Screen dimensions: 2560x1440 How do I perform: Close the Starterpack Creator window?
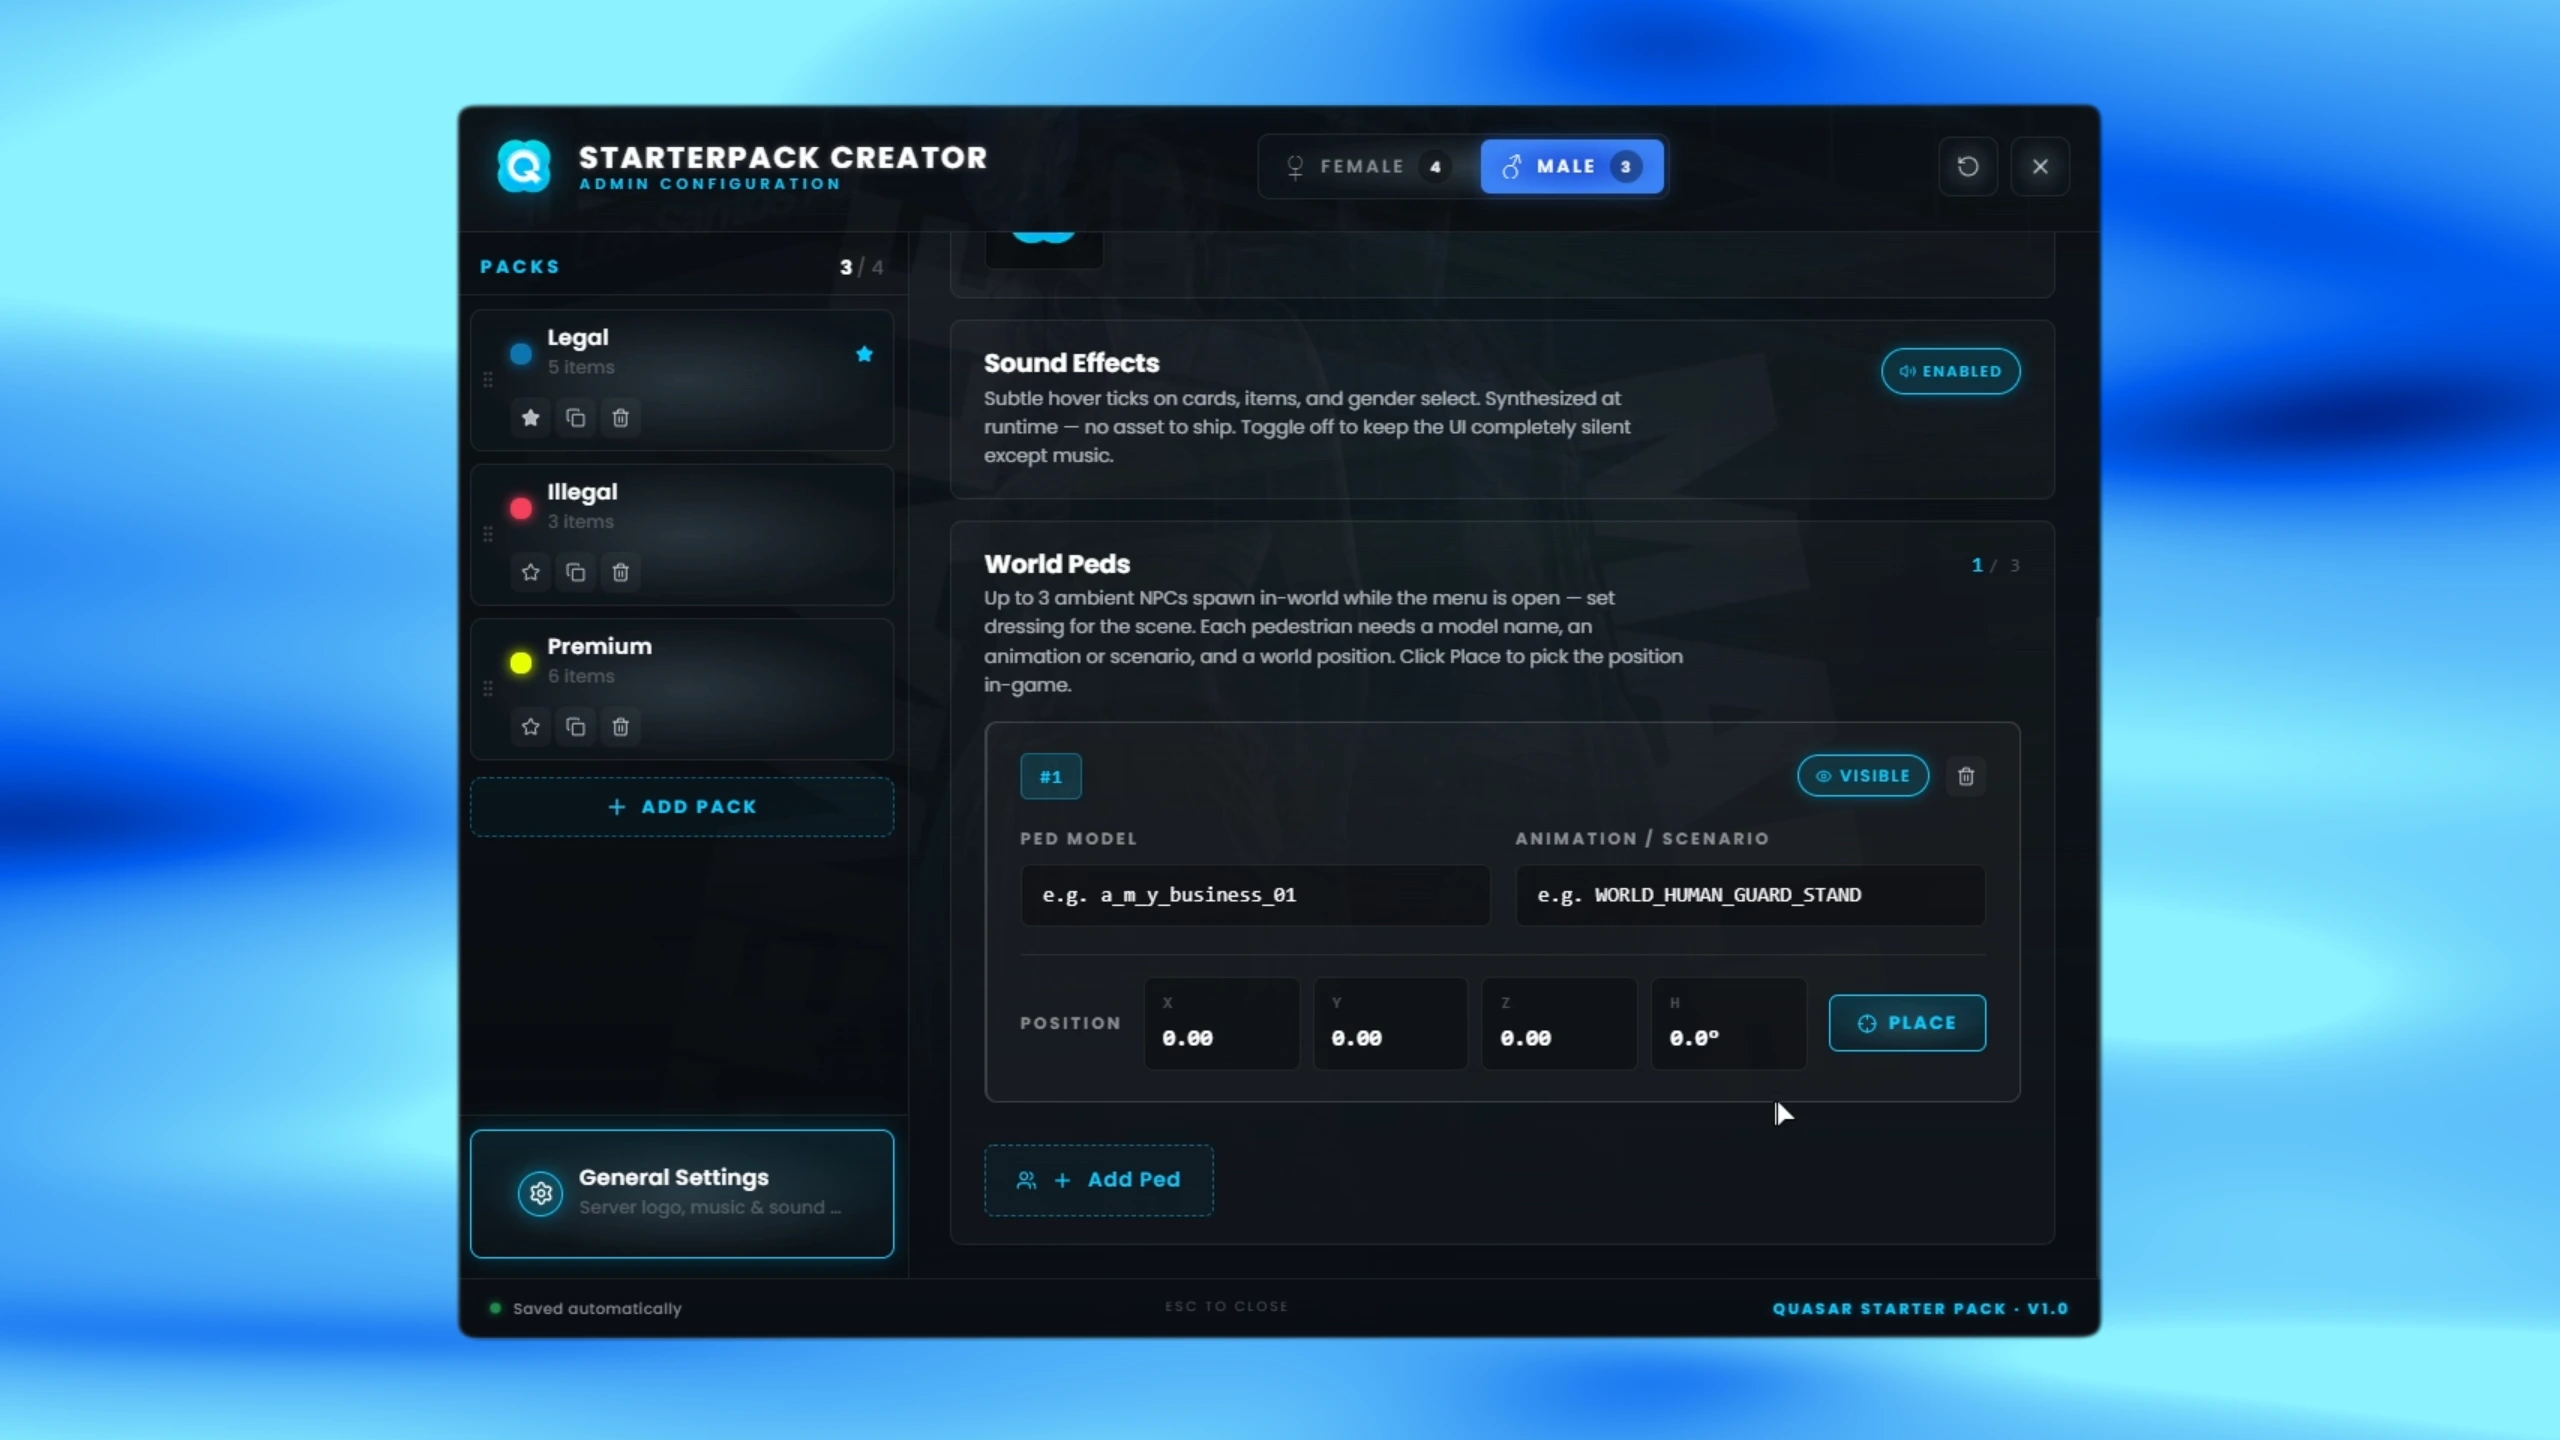coord(2040,166)
